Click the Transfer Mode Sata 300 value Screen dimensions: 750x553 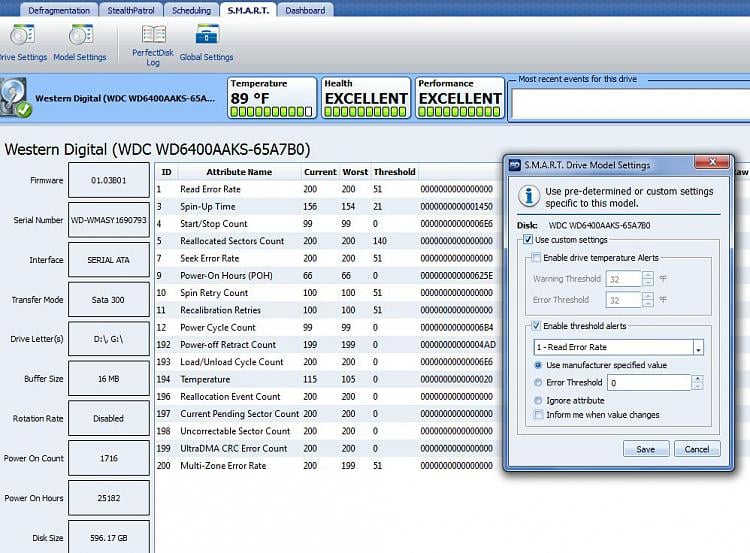pos(109,299)
